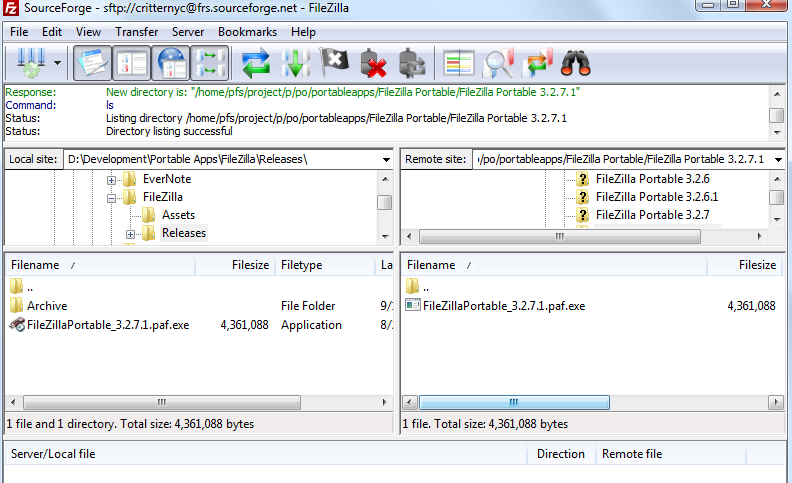Open the Transfer menu
792x483 pixels.
tap(136, 32)
